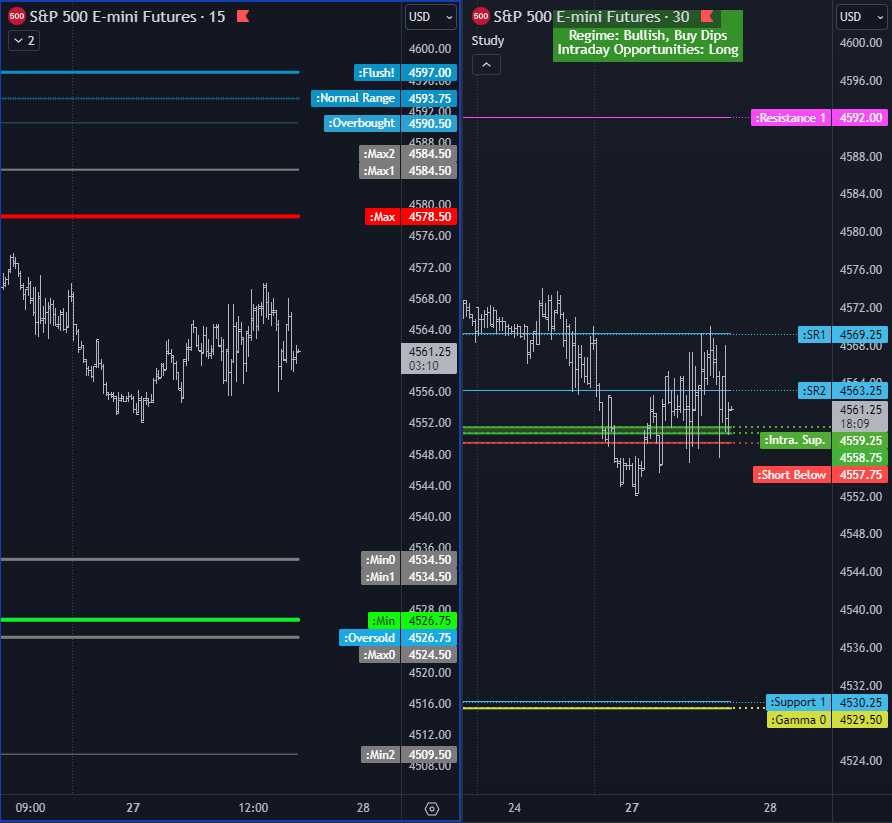Expand the indicator legend showing 2
Image resolution: width=892 pixels, height=823 pixels.
(x=24, y=41)
